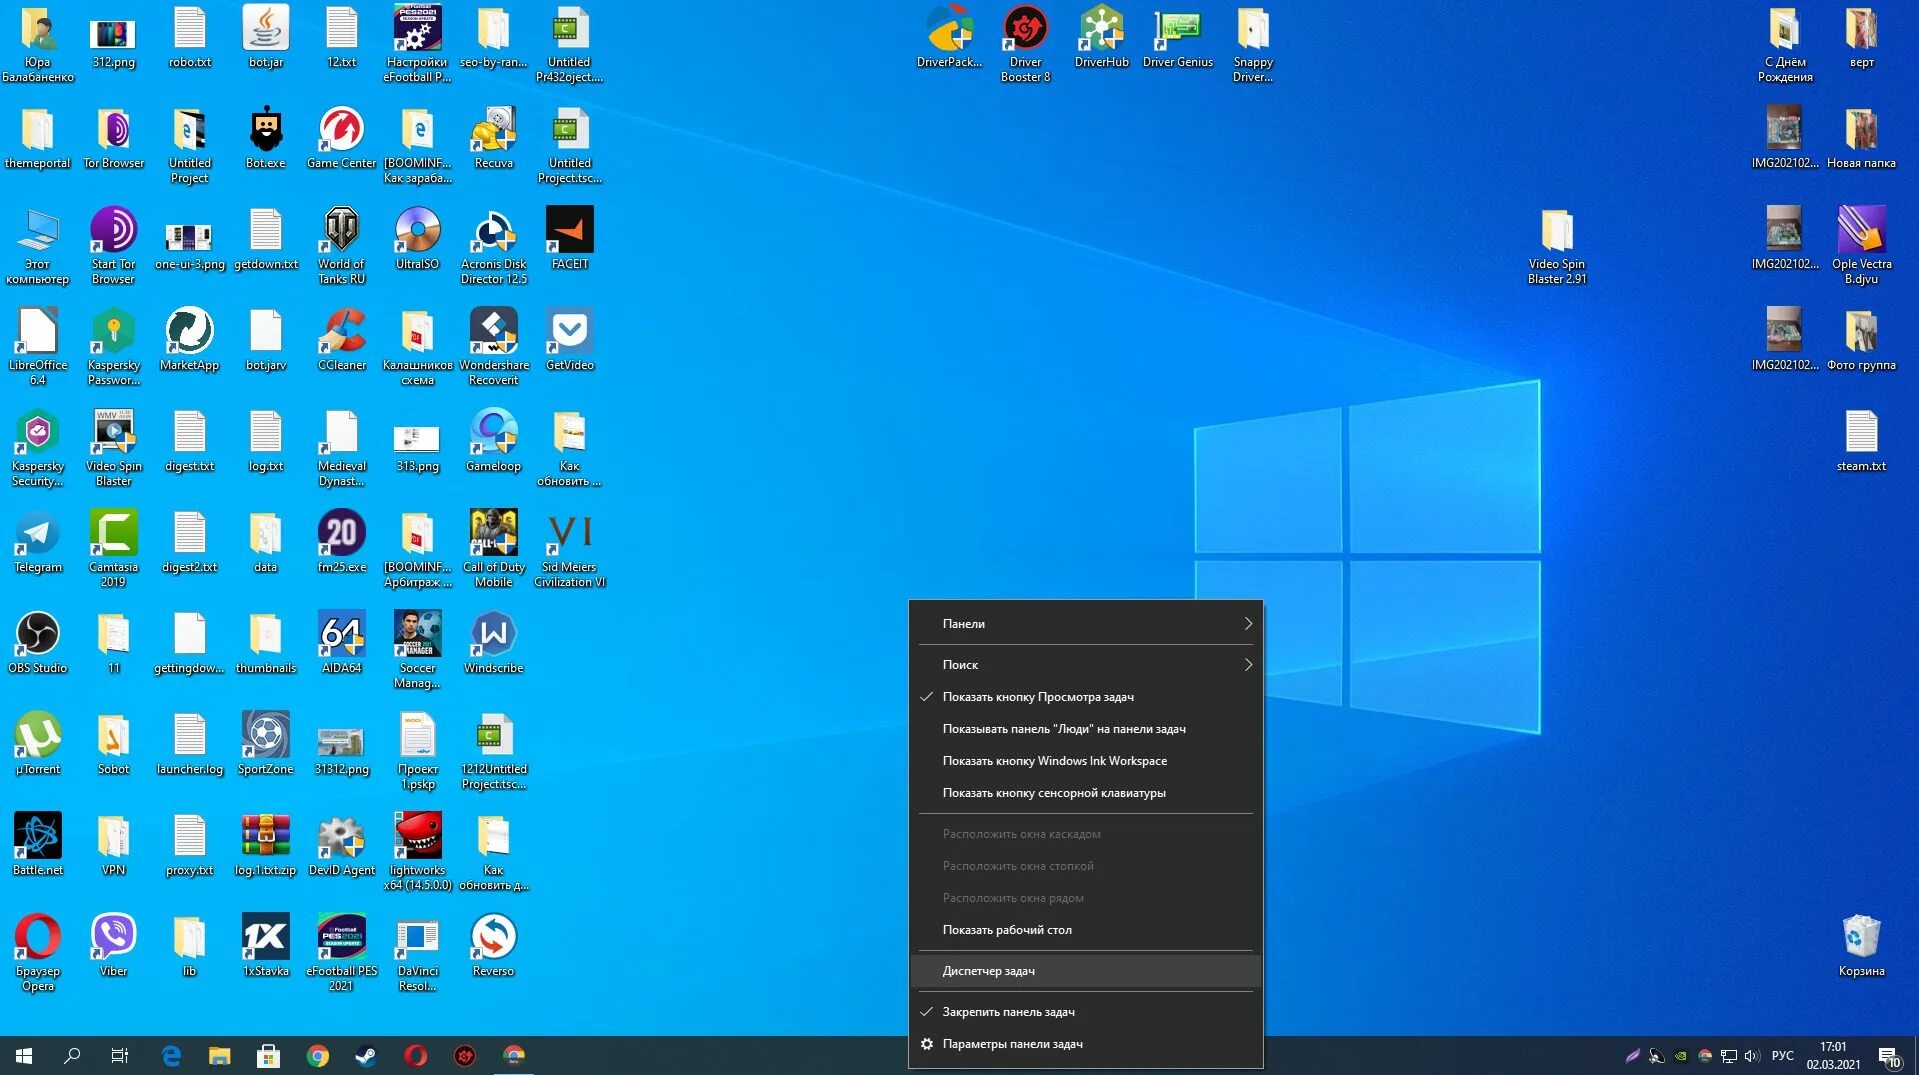Launch the eFootball PES 2021 shortcut

[341, 952]
